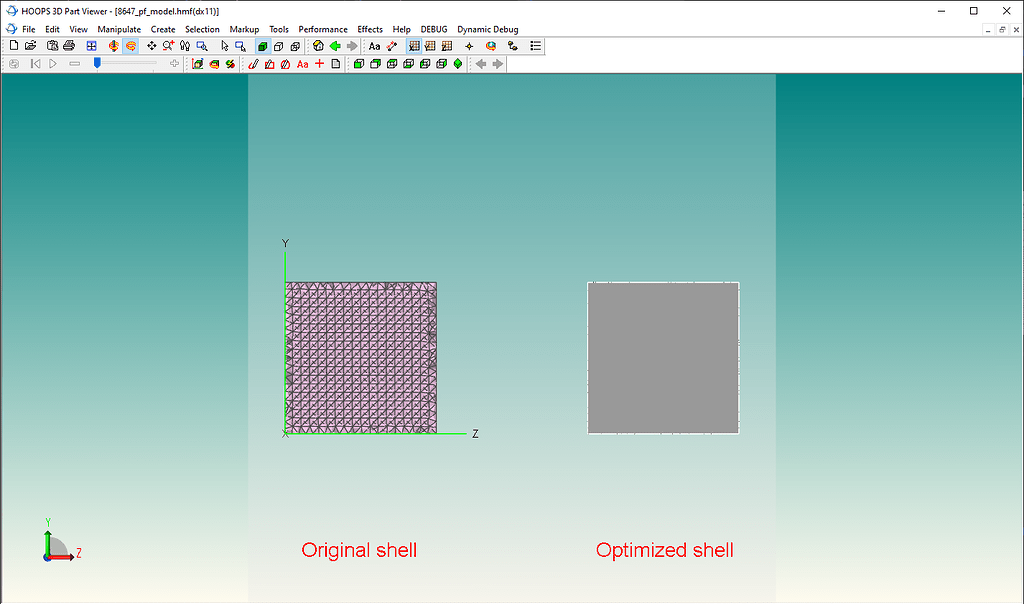
Task: Open the Performance menu
Action: pos(322,29)
